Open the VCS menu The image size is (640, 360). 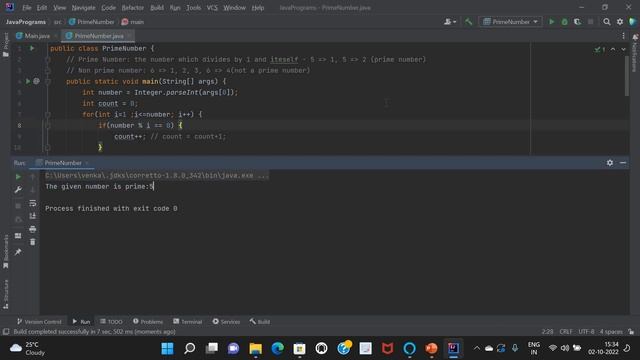tap(212, 8)
